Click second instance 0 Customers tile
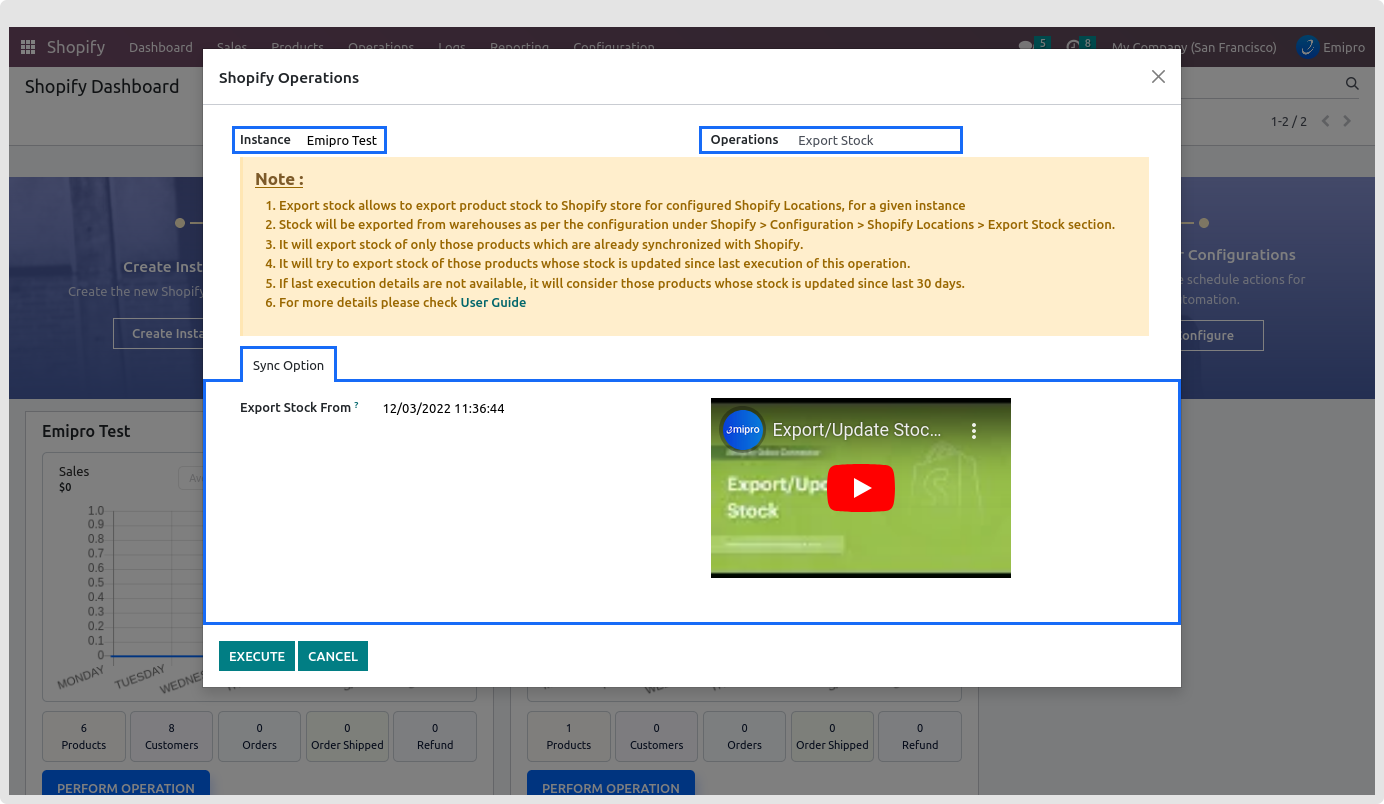1384x804 pixels. point(656,736)
